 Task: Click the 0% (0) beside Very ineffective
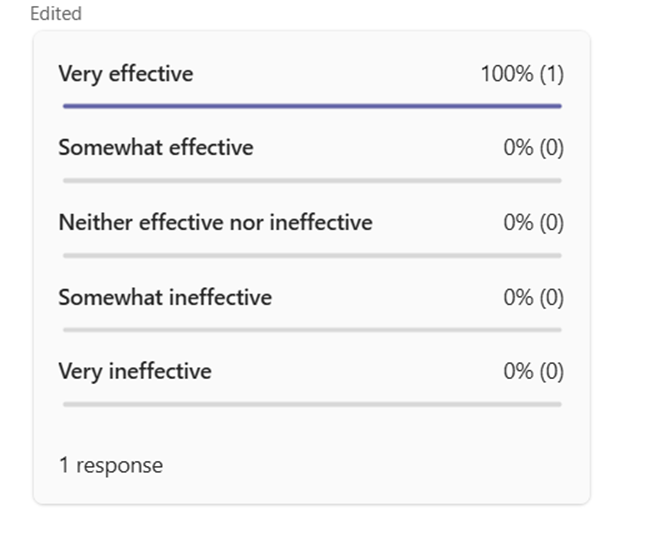tap(534, 372)
